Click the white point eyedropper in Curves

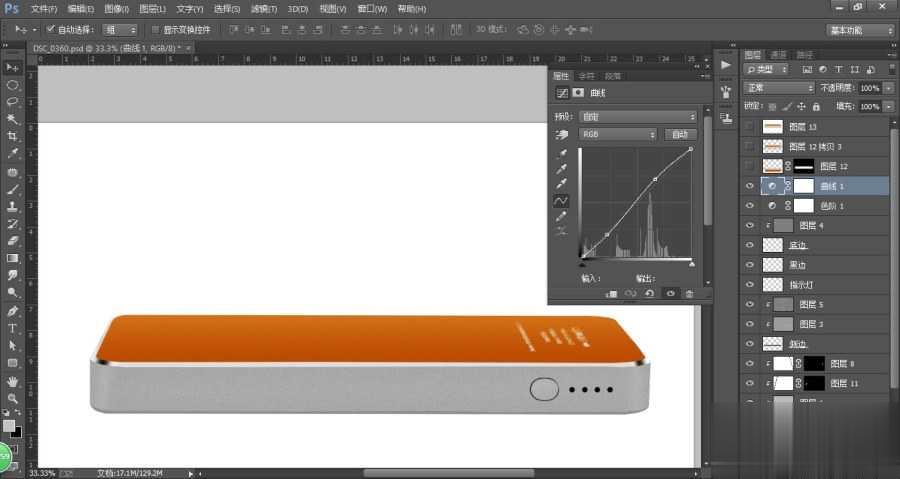pos(561,184)
